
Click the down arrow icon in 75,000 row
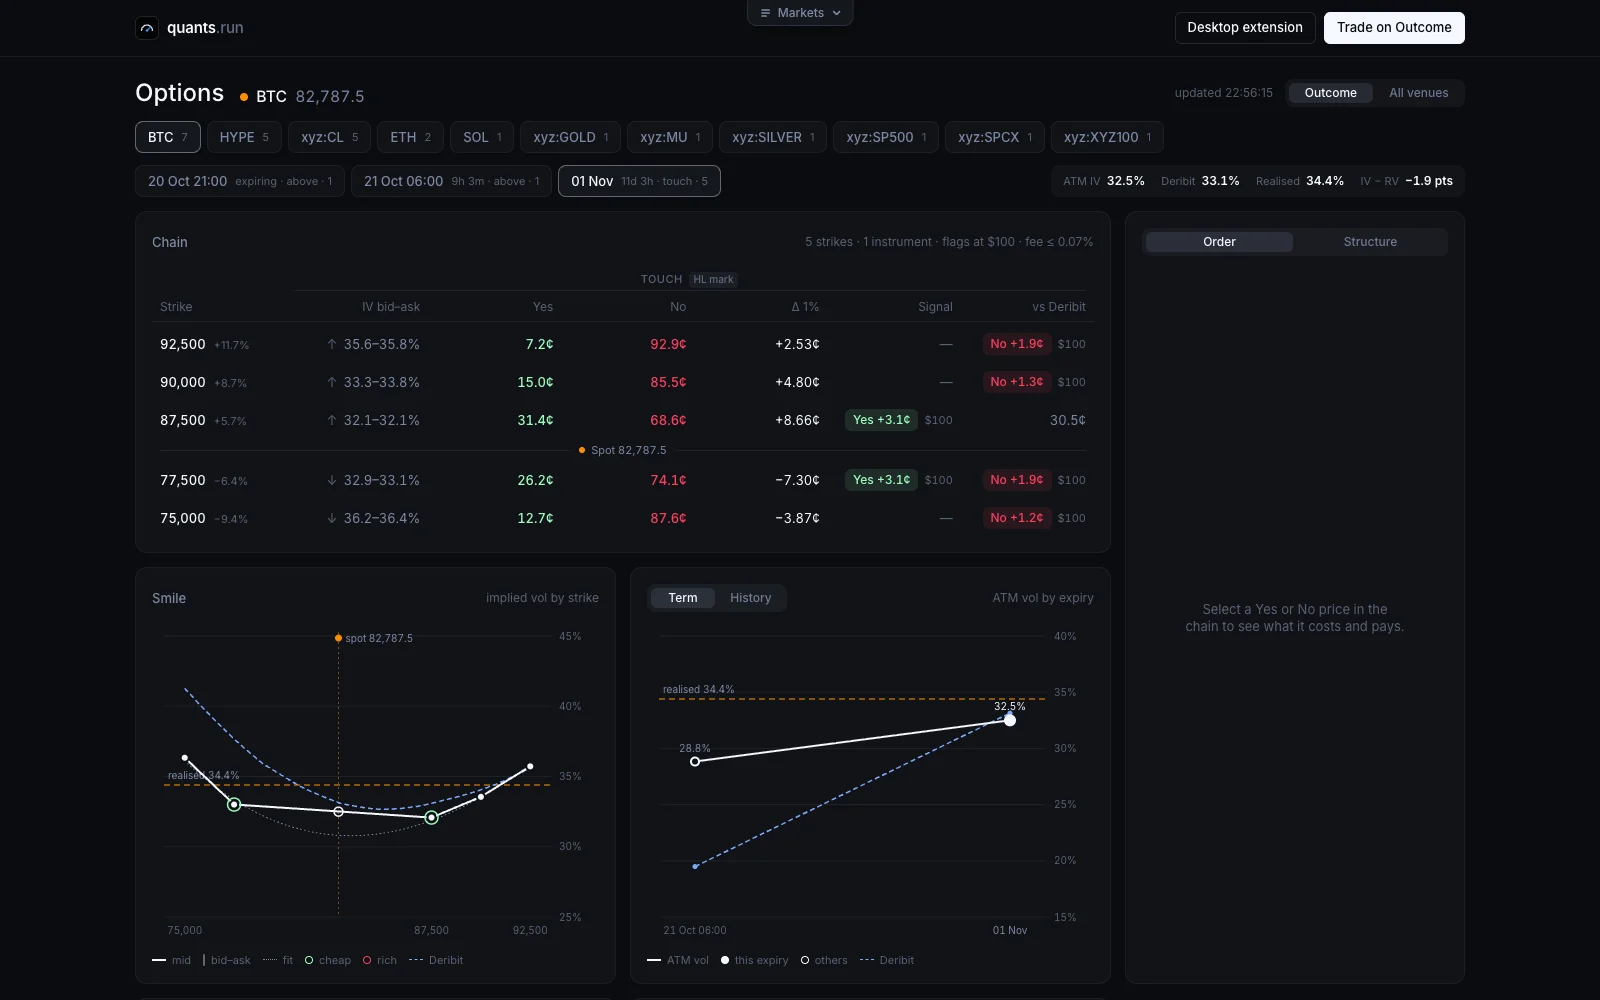click(332, 518)
